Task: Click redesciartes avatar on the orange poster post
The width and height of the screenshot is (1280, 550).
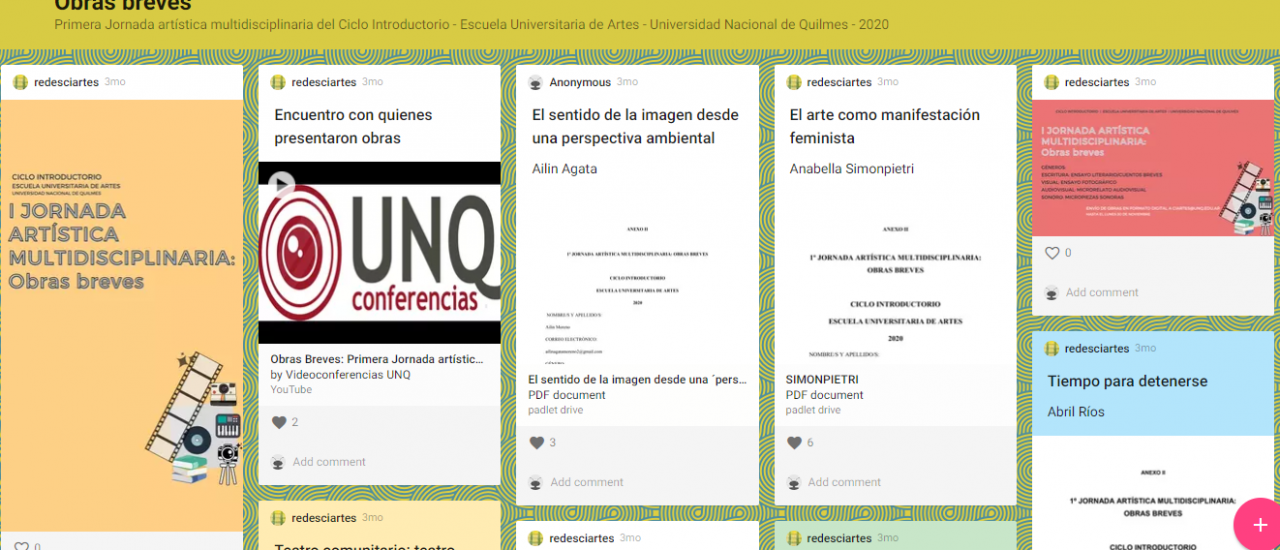Action: (20, 82)
